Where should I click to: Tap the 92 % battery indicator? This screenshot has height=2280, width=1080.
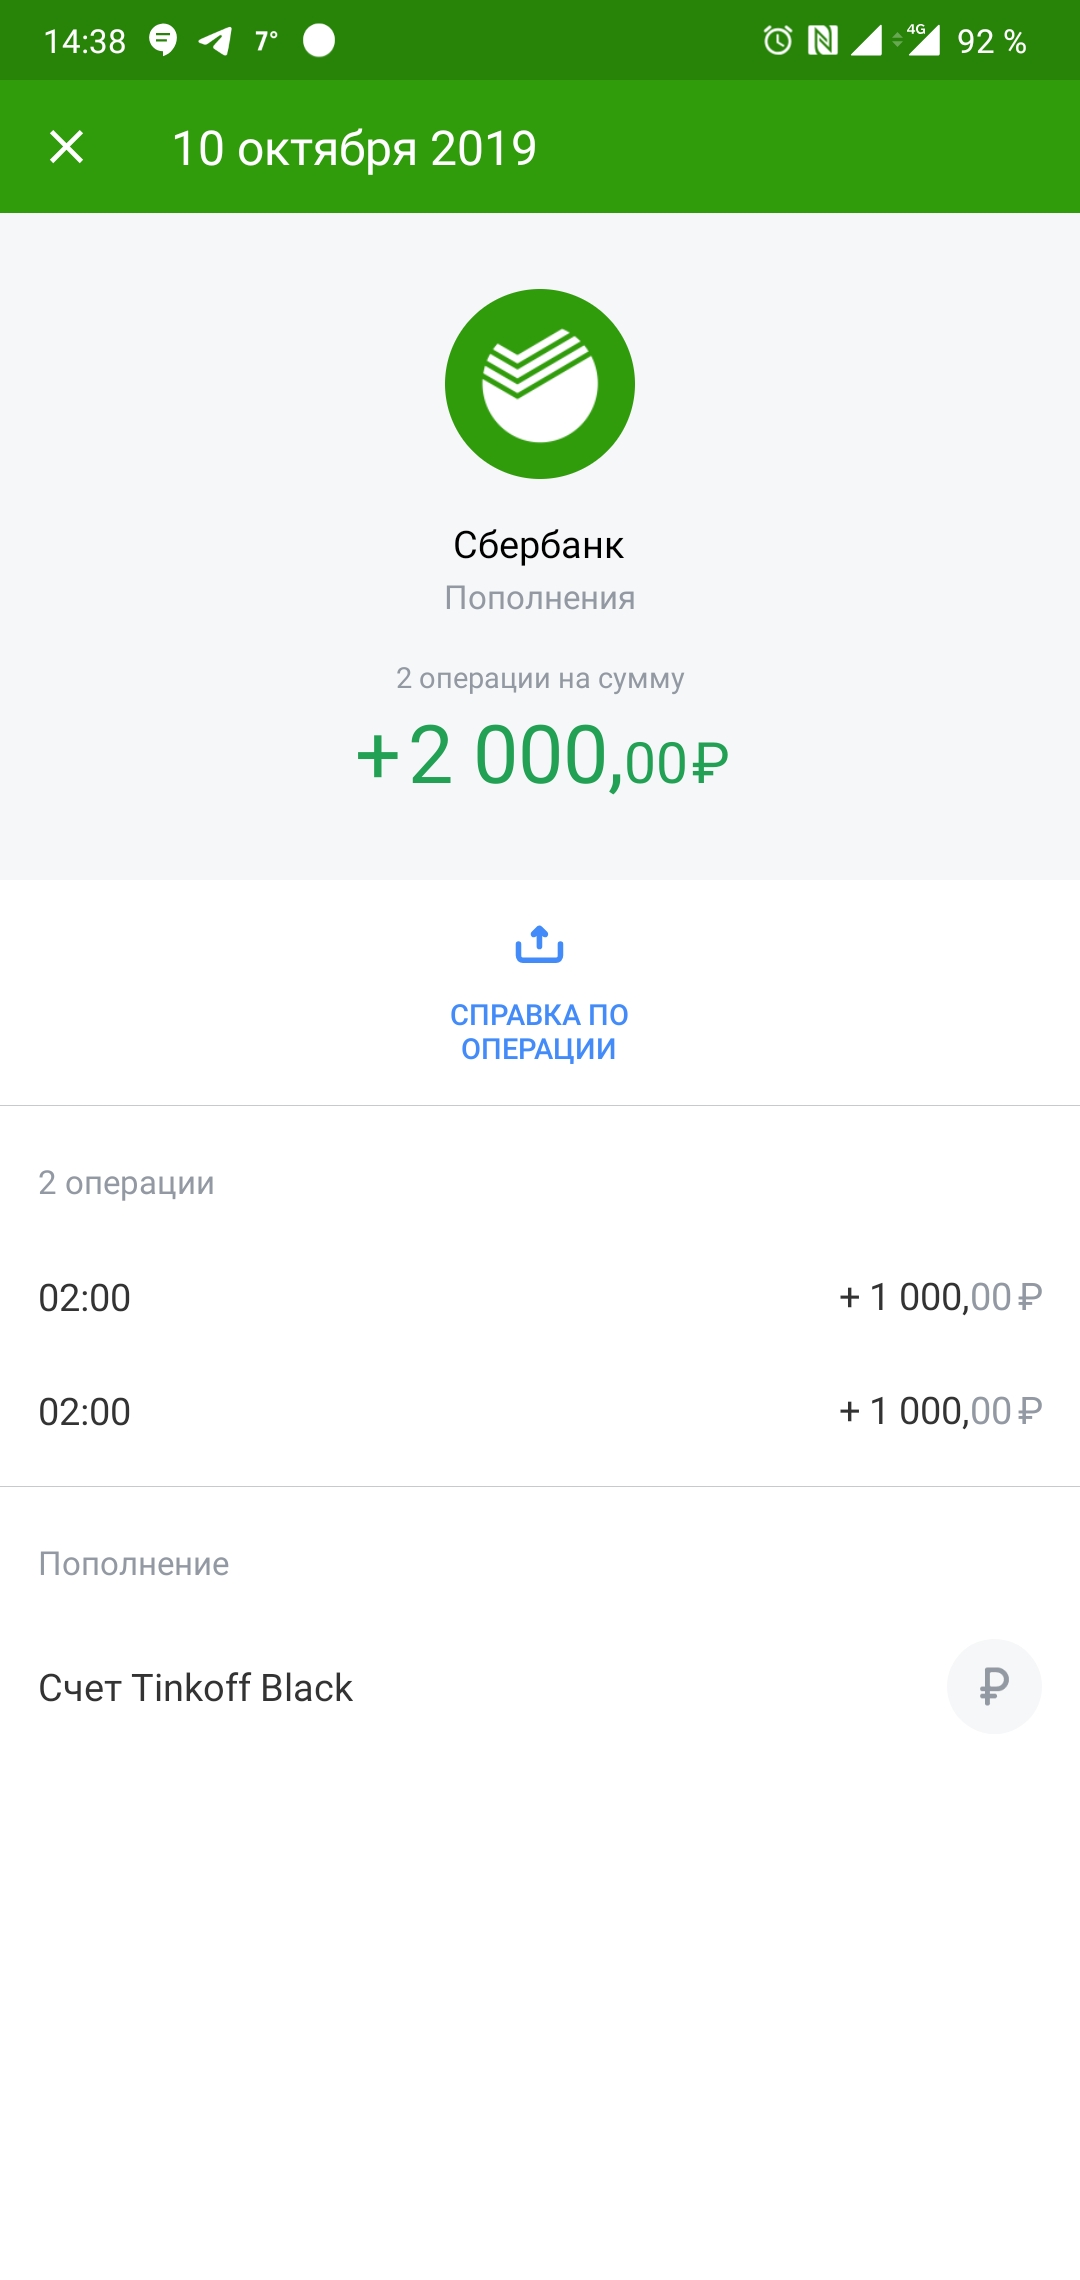[991, 41]
